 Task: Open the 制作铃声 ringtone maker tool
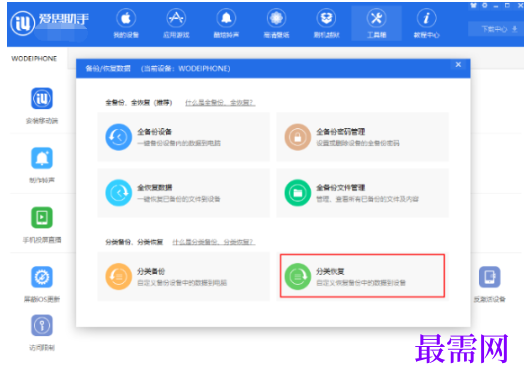[x=42, y=165]
